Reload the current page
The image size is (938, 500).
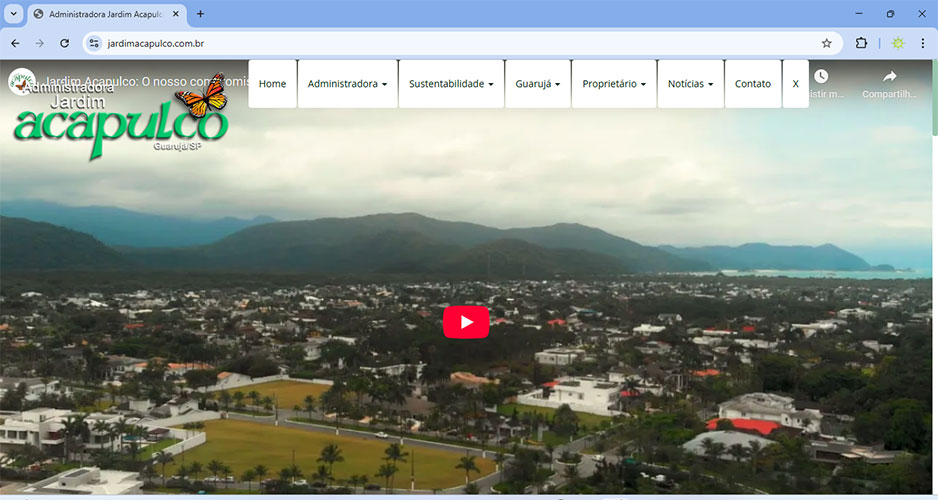point(65,43)
